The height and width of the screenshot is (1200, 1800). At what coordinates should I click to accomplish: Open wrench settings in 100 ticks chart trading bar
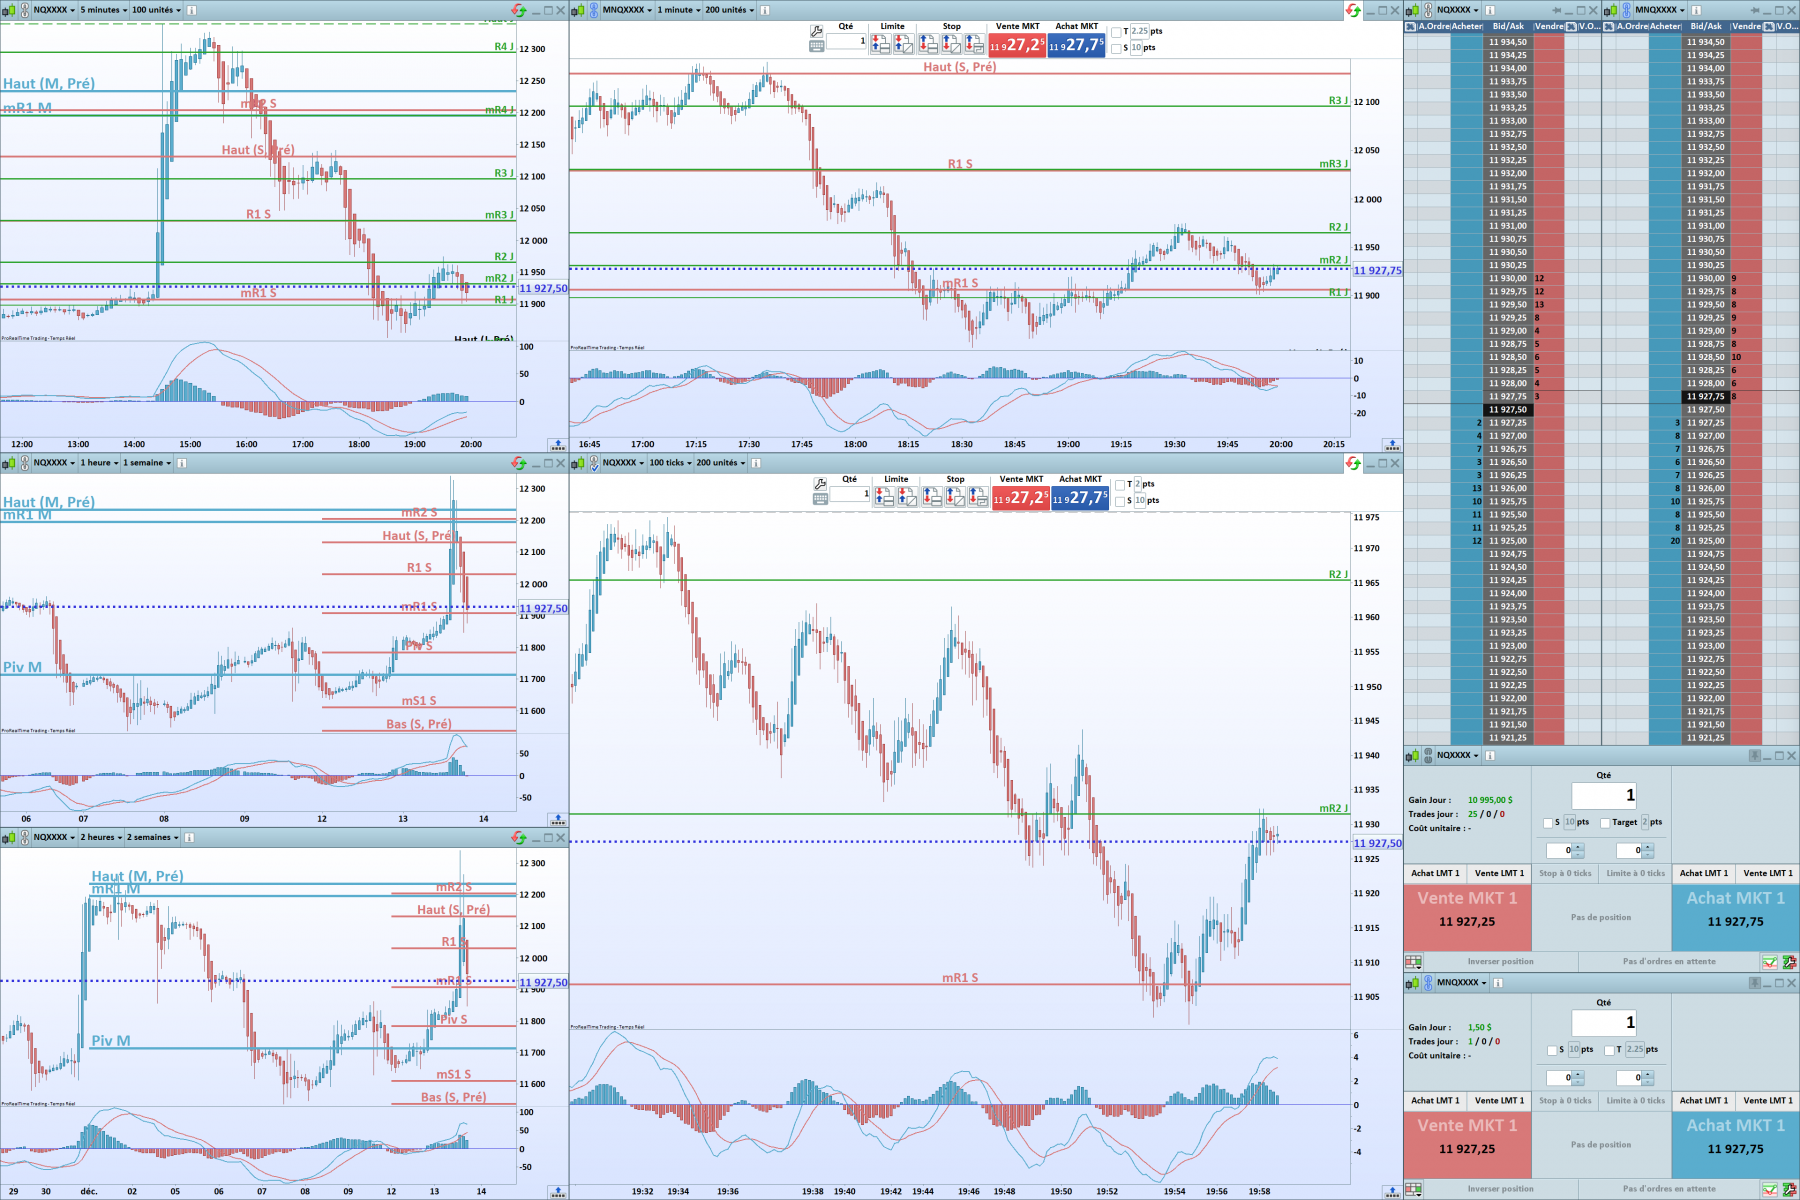pyautogui.click(x=820, y=484)
